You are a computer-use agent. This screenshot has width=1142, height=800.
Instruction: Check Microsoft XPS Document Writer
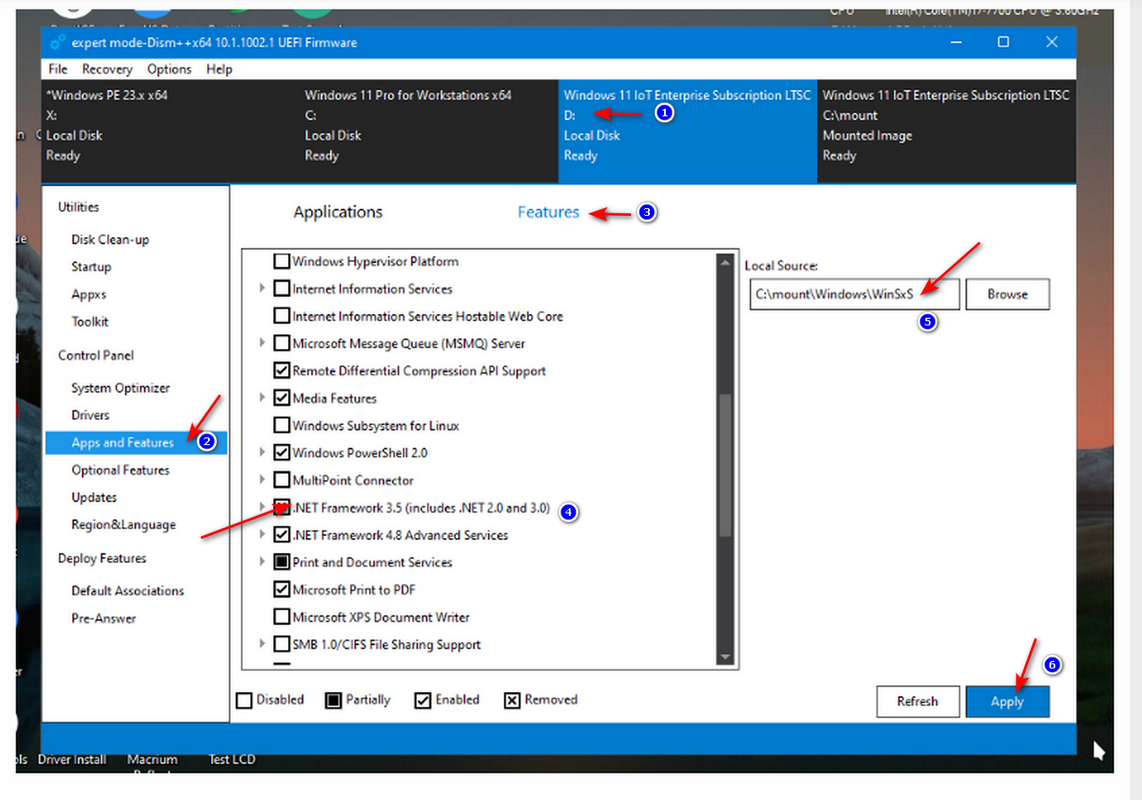(281, 617)
